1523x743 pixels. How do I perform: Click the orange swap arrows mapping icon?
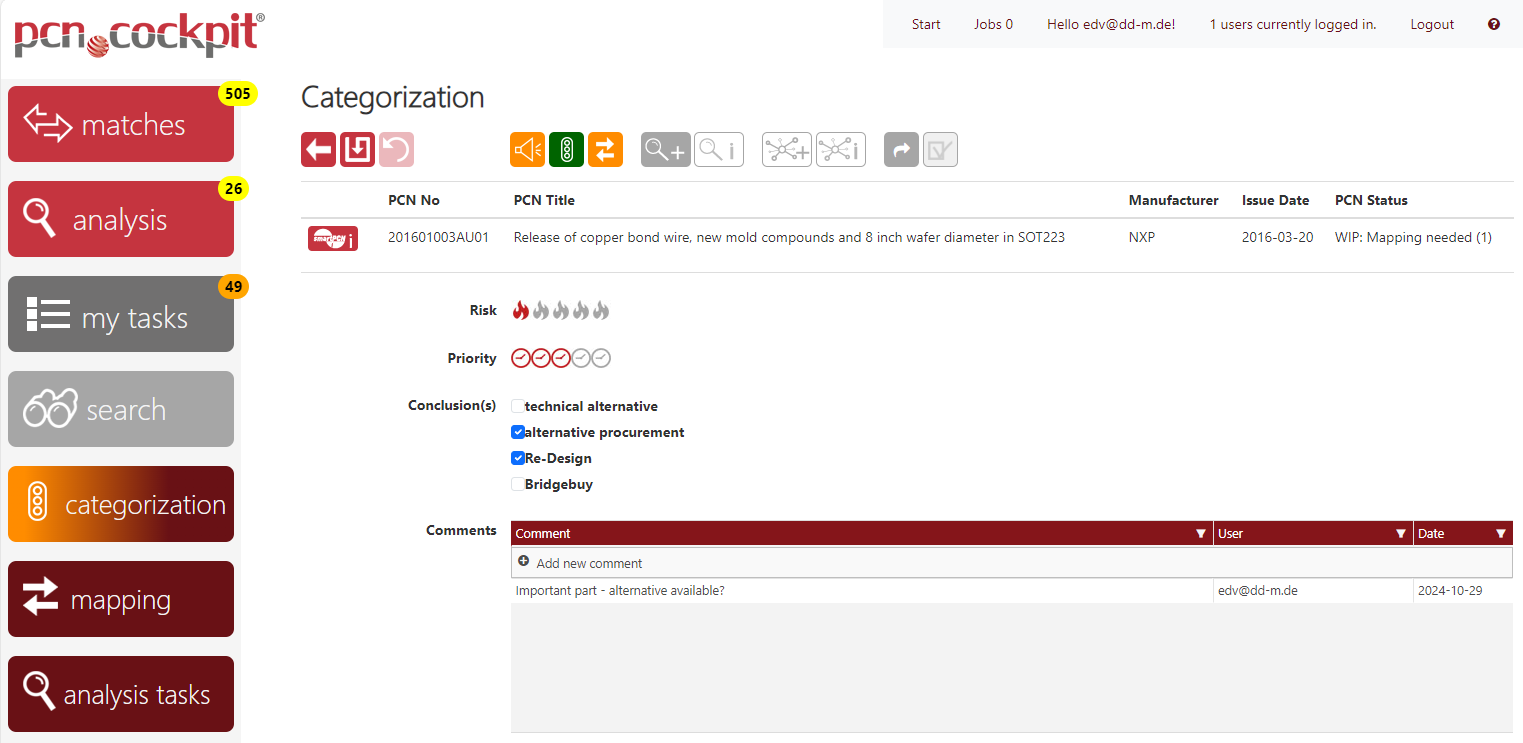[605, 150]
